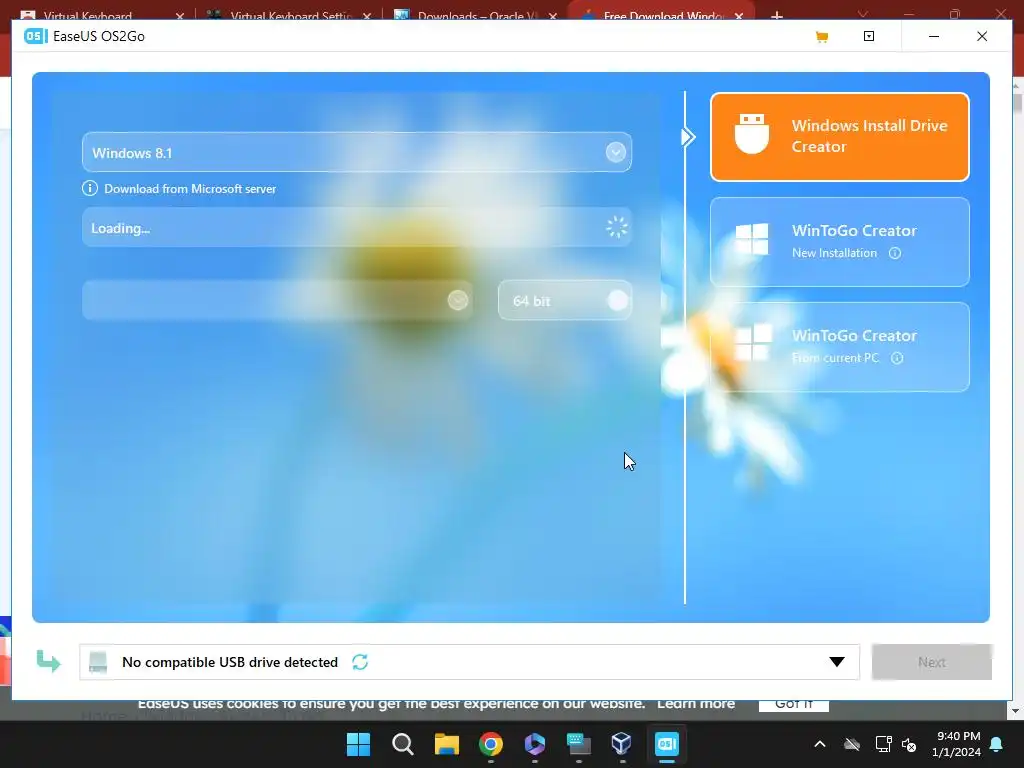1024x768 pixels.
Task: Click the OneDrive cloud tray icon
Action: 852,744
